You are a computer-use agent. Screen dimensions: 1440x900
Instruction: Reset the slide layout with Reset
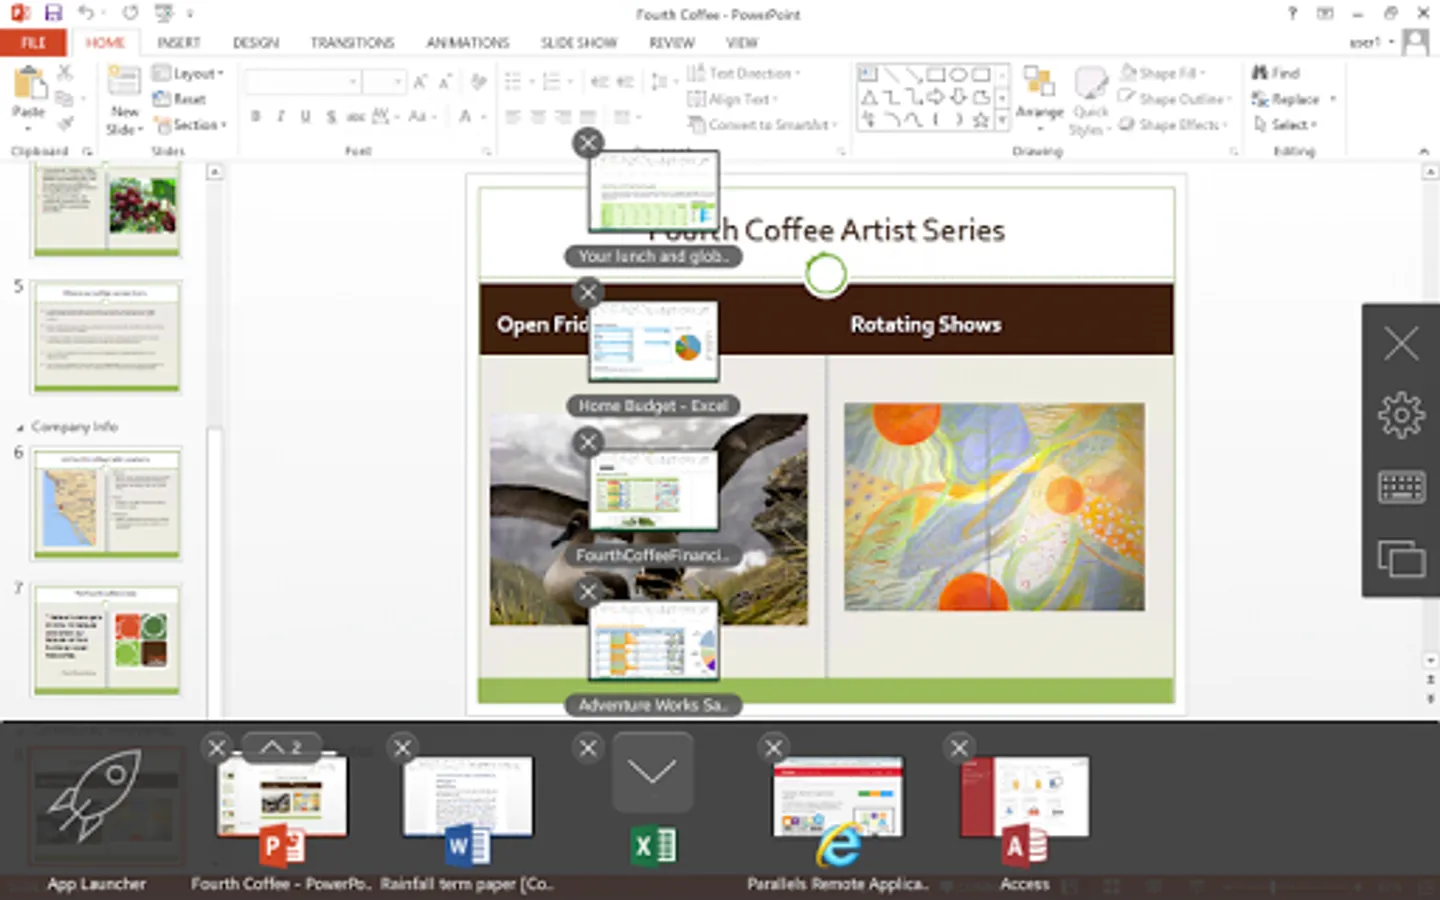click(x=180, y=99)
